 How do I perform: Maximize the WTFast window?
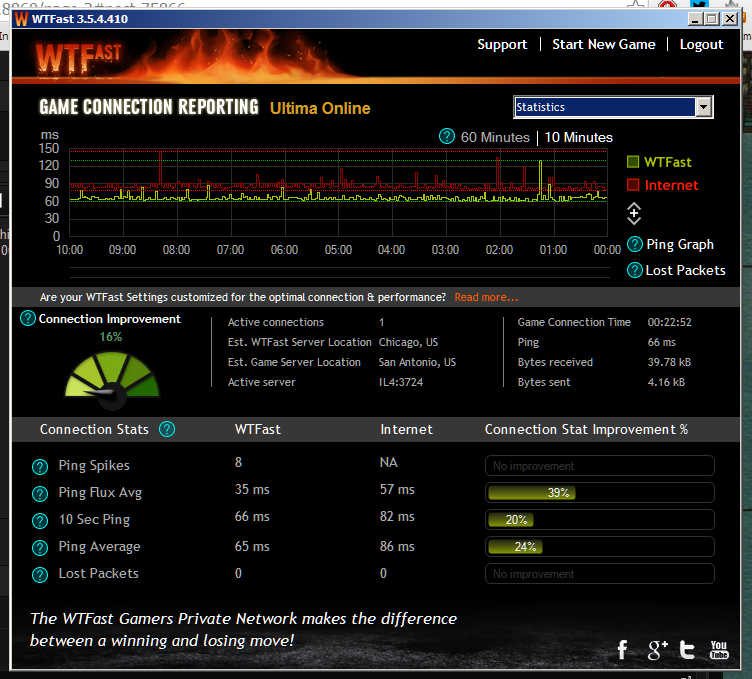click(712, 19)
